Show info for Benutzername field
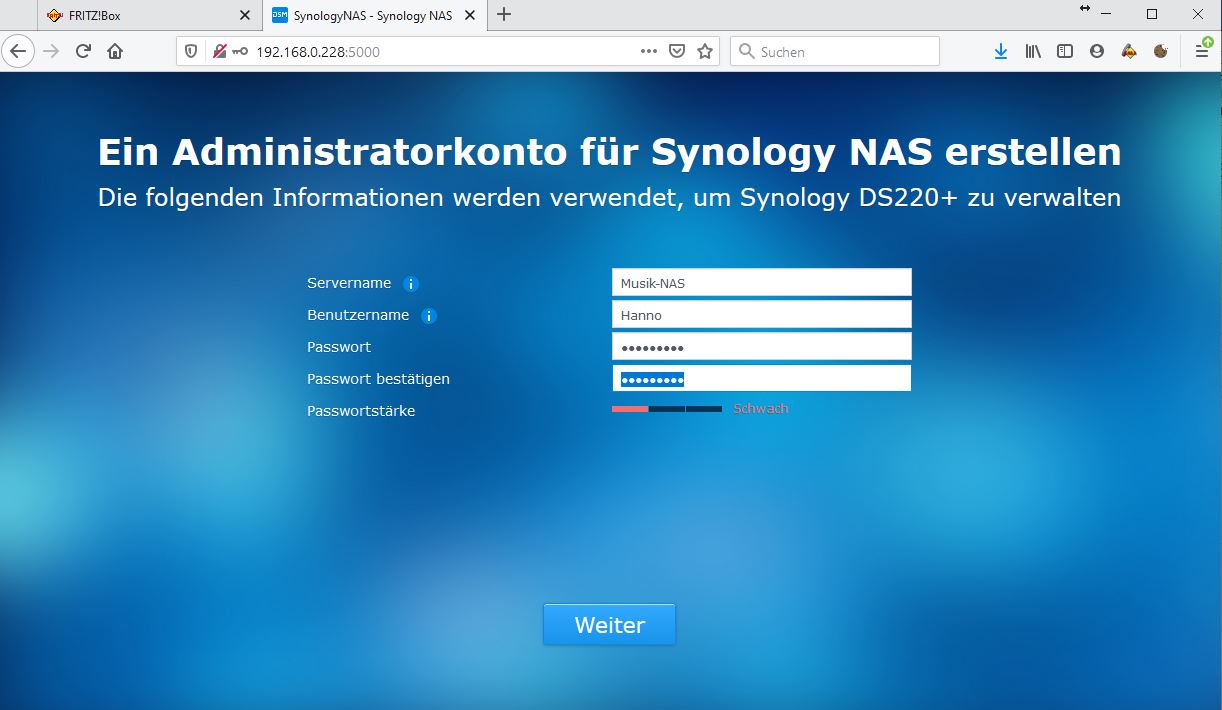 coord(429,316)
